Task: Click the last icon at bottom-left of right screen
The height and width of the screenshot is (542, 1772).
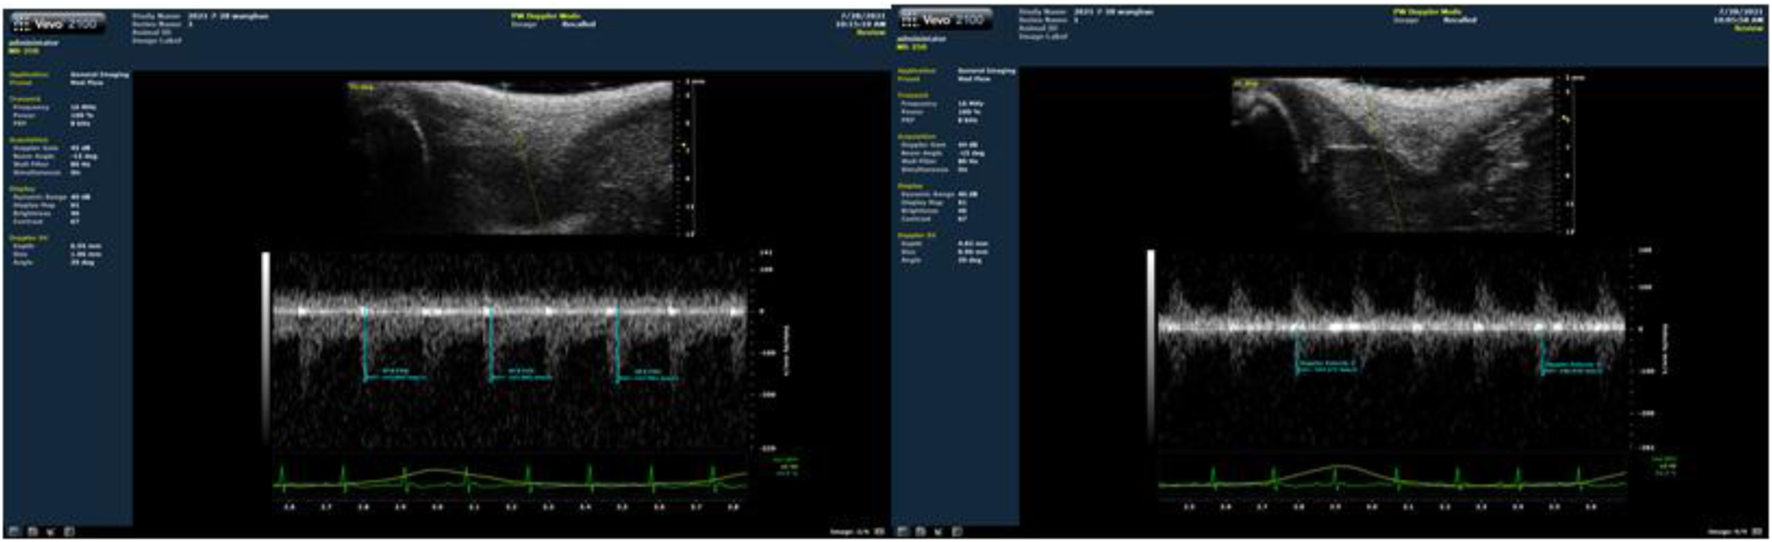Action: pos(956,531)
